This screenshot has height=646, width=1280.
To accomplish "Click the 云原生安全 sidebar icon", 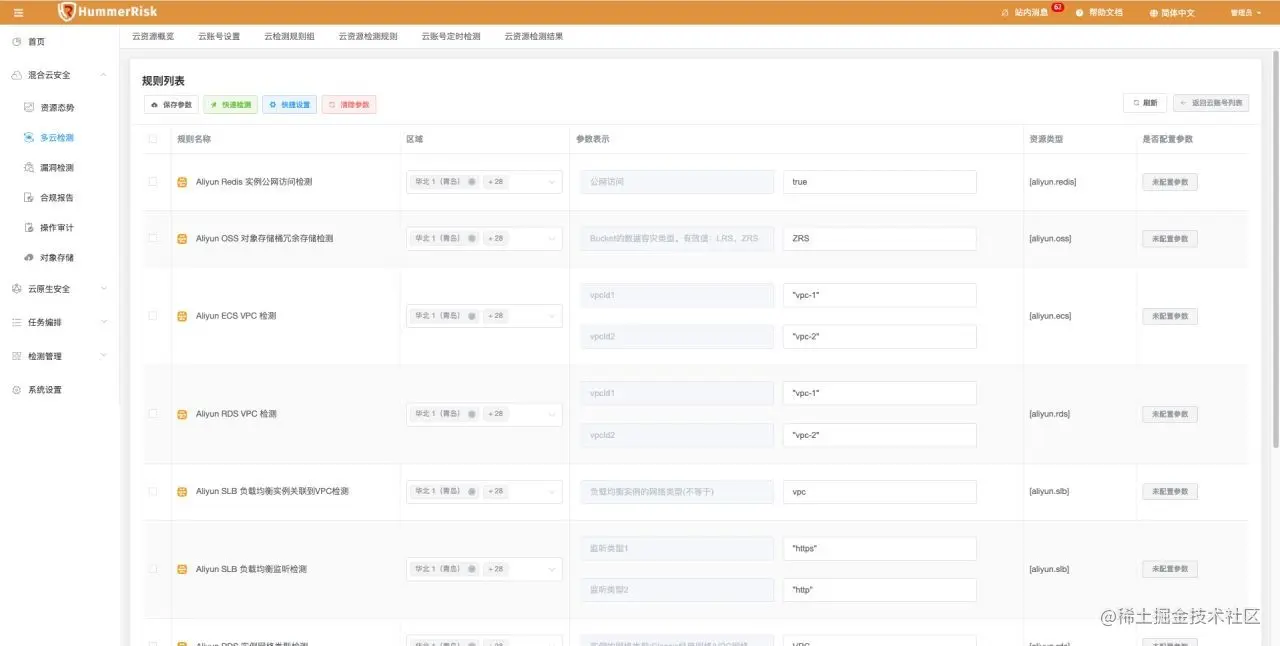I will 17,289.
